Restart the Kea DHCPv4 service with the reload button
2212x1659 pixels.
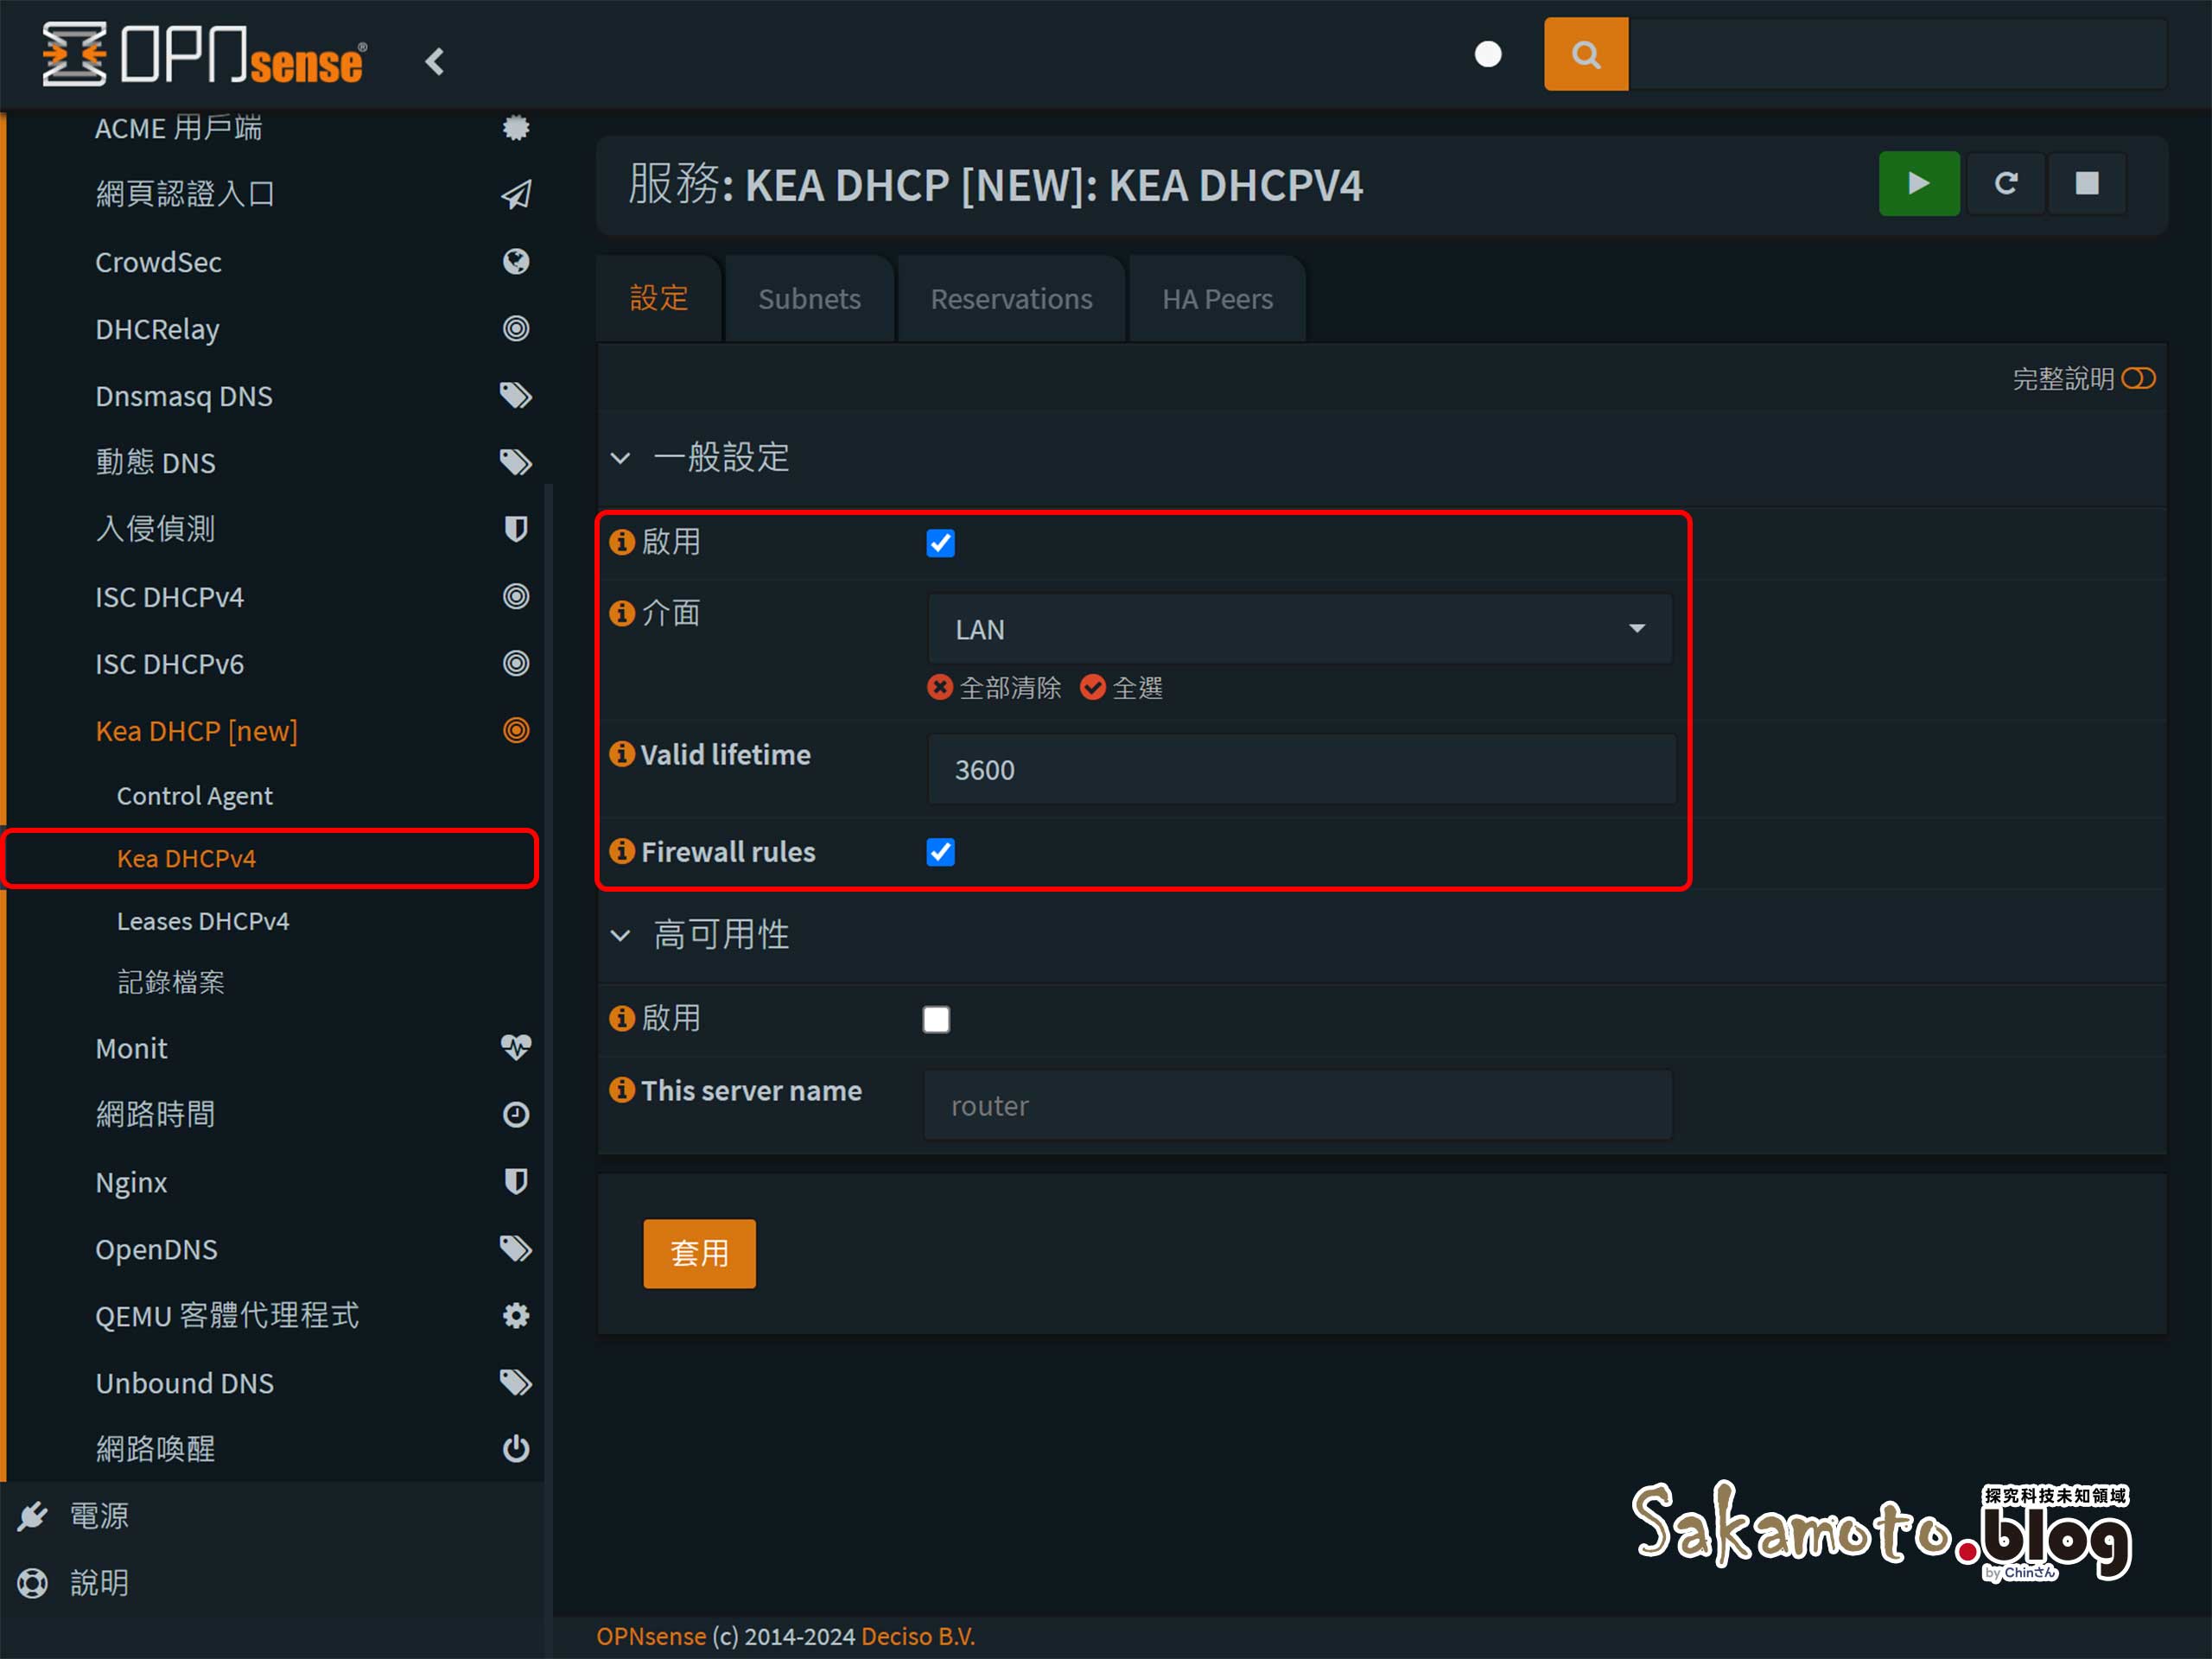point(2005,183)
